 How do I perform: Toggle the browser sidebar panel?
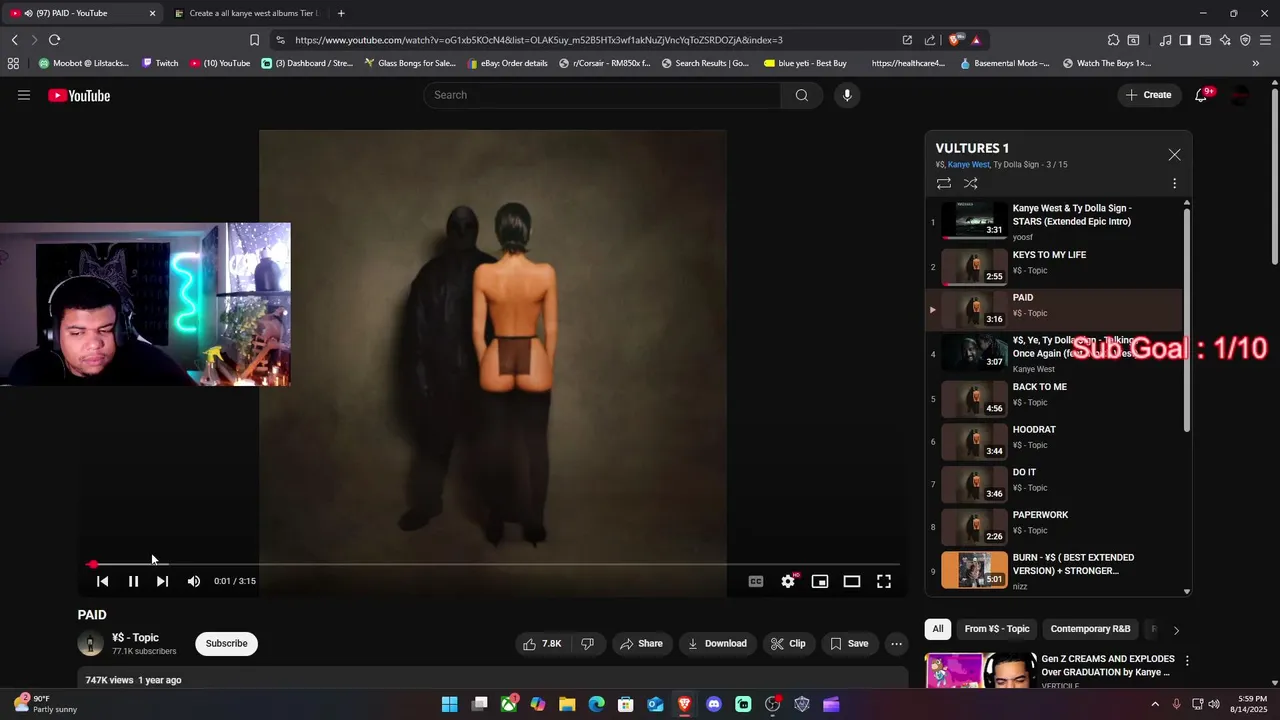(1185, 40)
